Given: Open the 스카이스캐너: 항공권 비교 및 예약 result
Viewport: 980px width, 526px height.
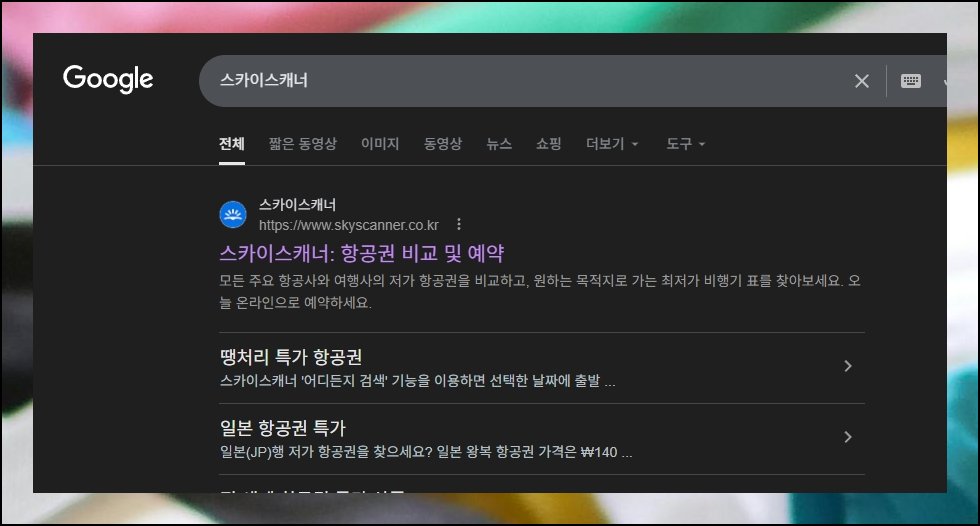Looking at the screenshot, I should click(x=361, y=253).
